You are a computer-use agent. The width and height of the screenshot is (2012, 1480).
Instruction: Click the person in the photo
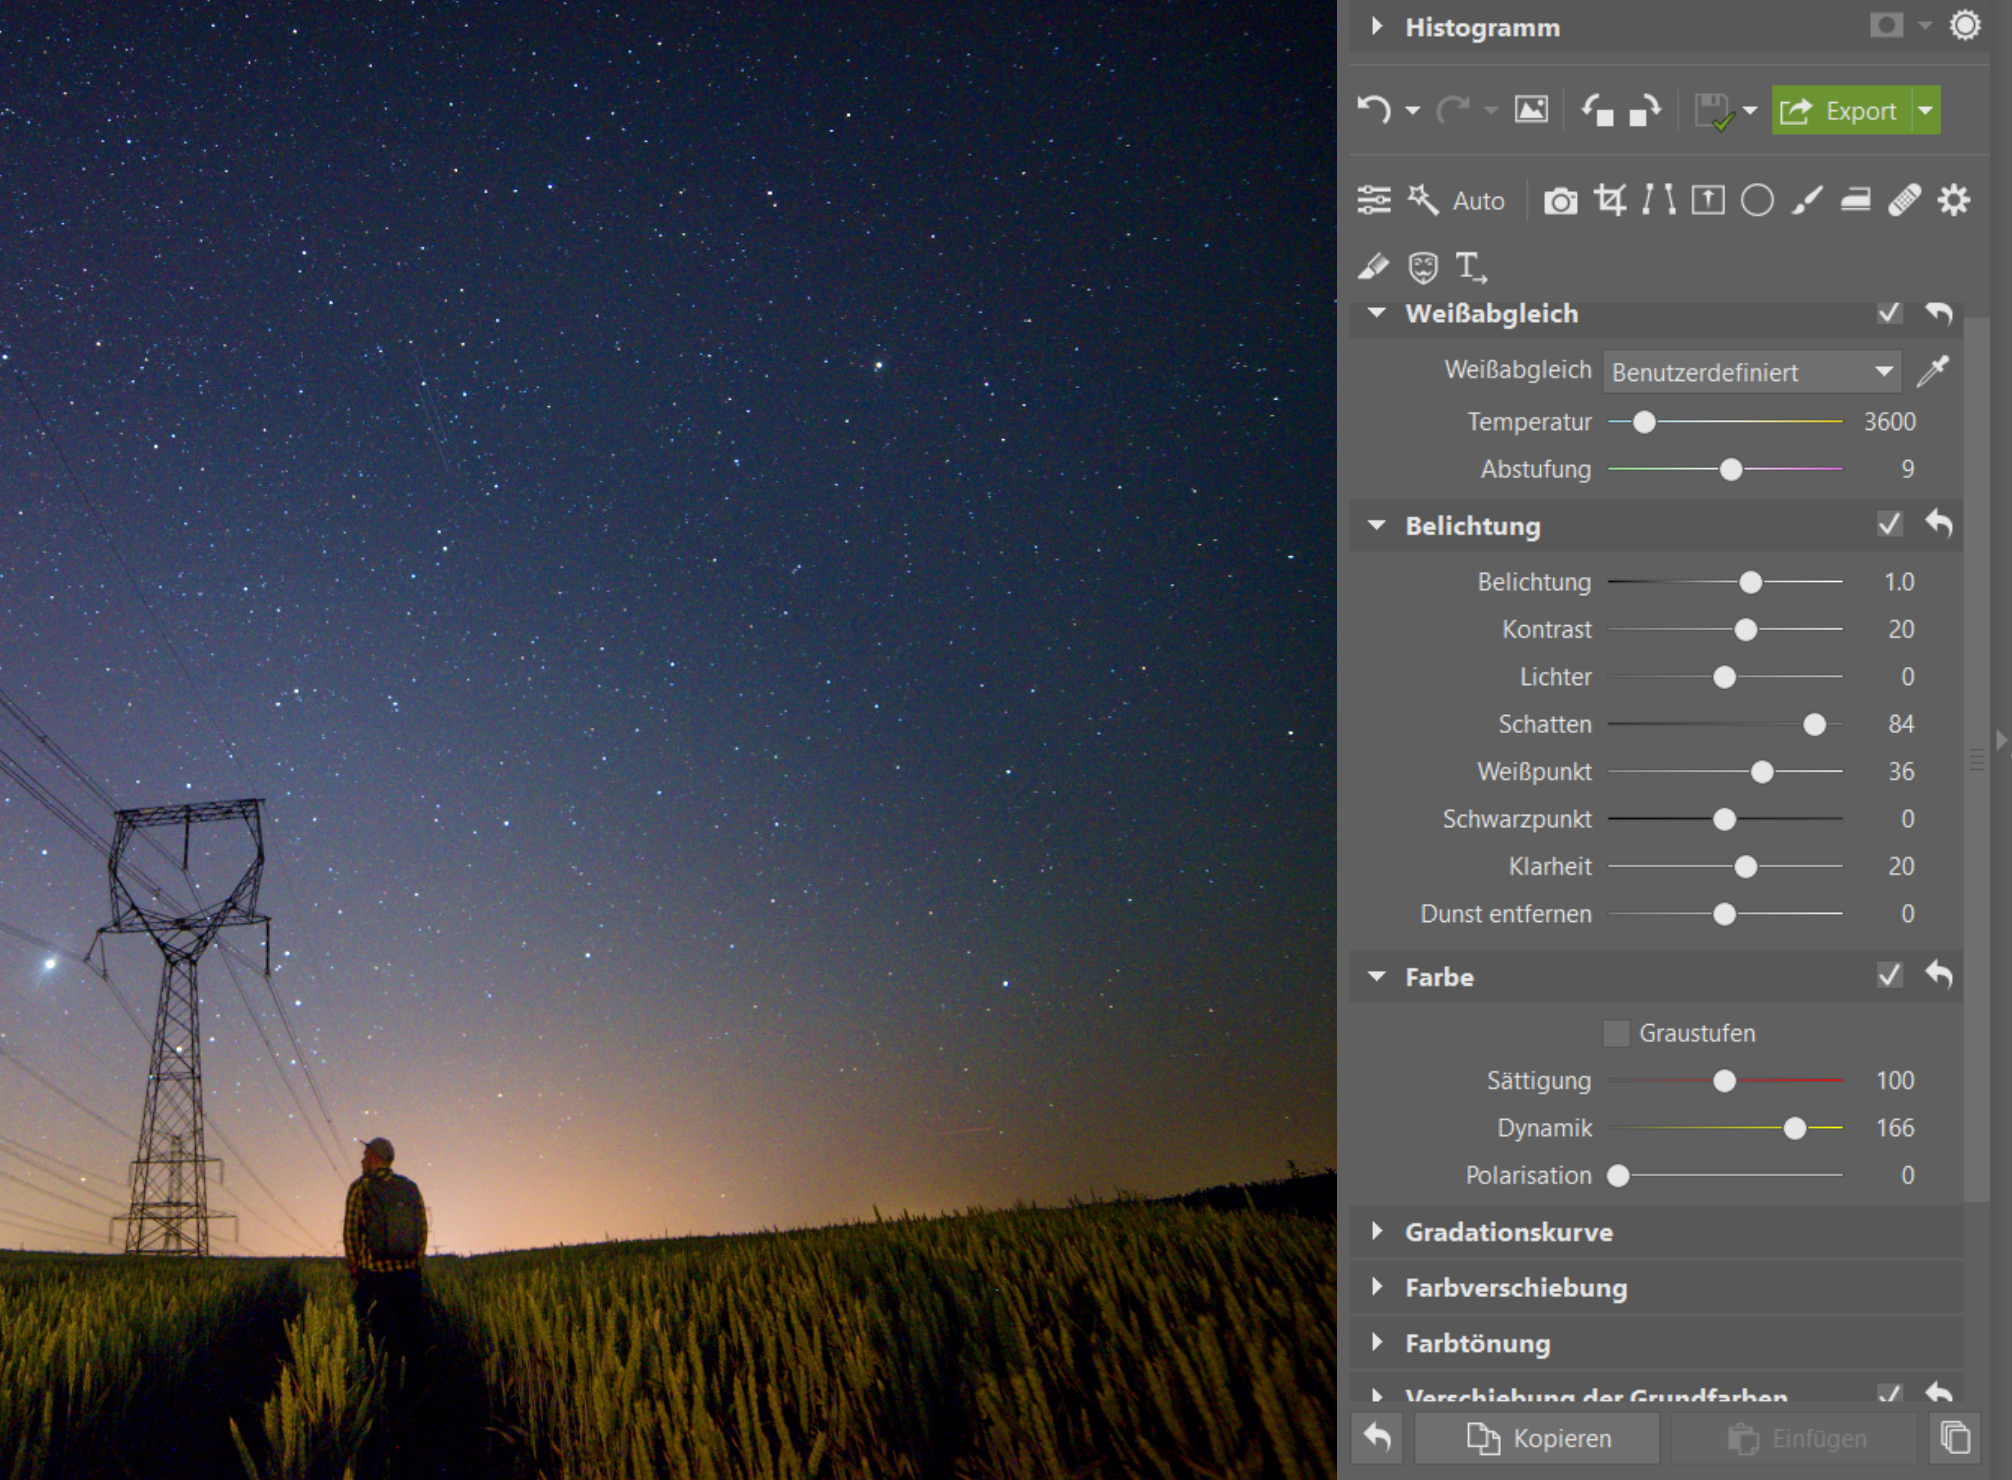385,1230
